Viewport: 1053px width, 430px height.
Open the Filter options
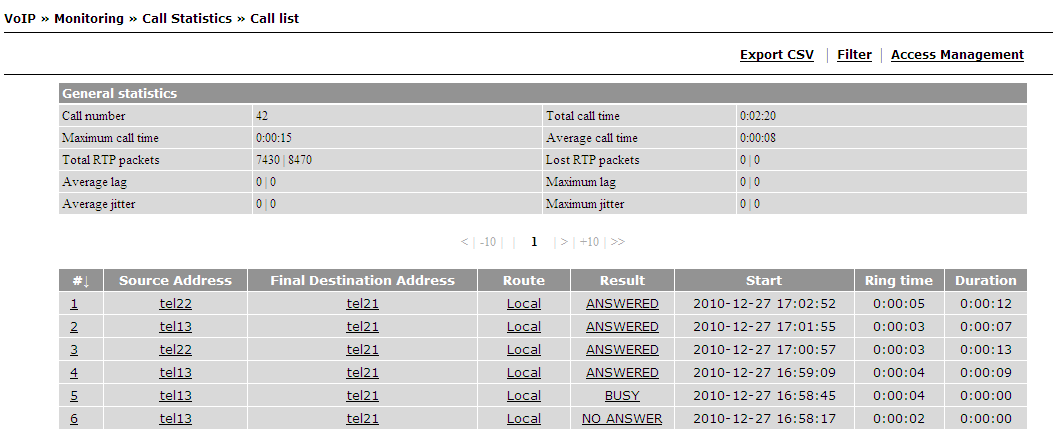click(x=854, y=55)
